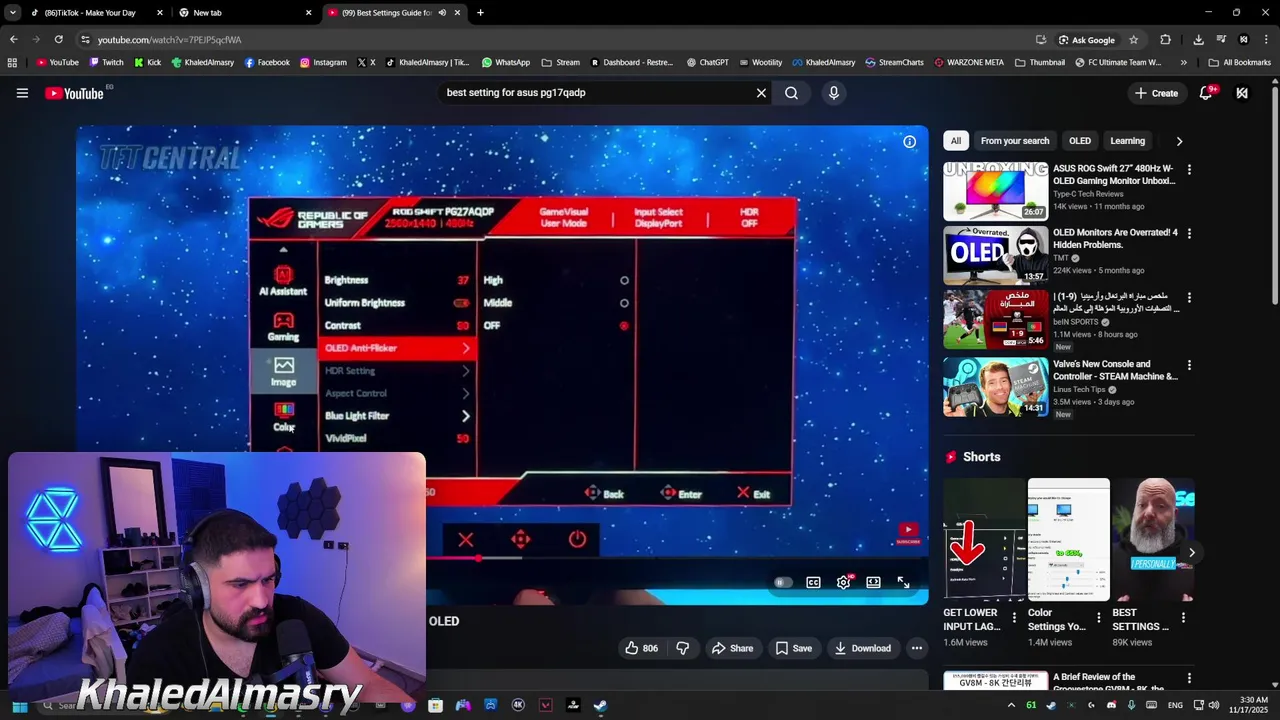Share this video
1280x720 pixels.
(732, 648)
